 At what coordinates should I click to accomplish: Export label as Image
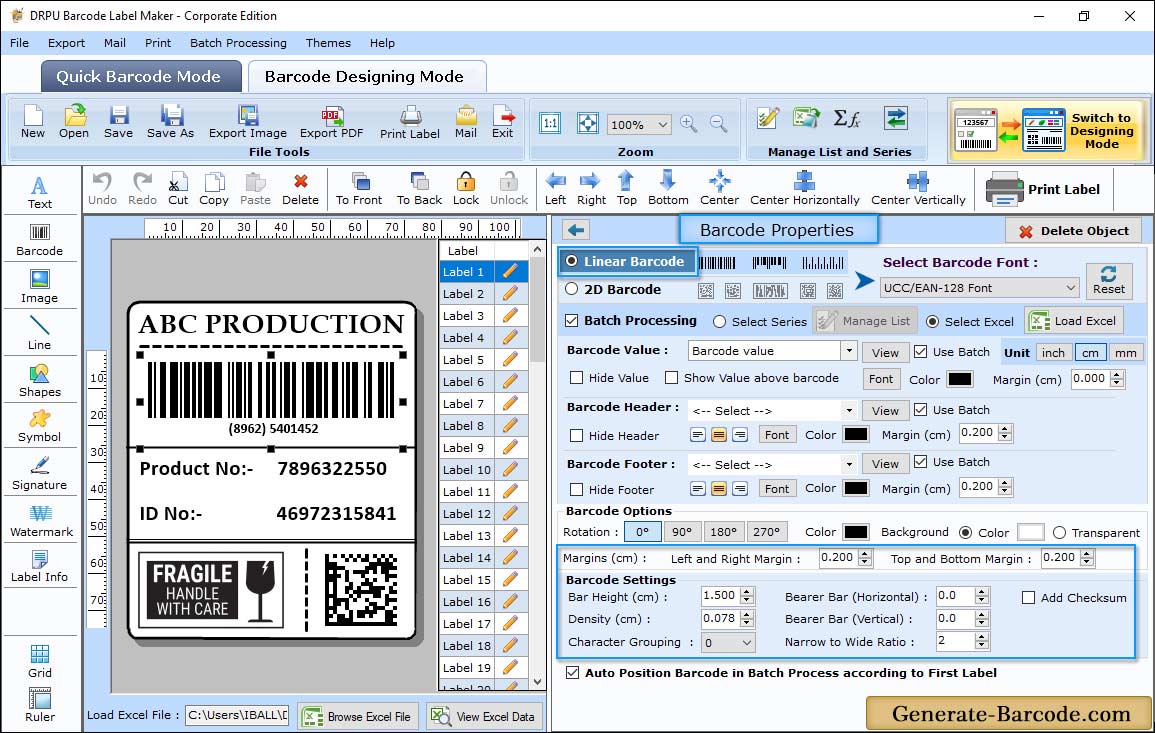pyautogui.click(x=248, y=122)
